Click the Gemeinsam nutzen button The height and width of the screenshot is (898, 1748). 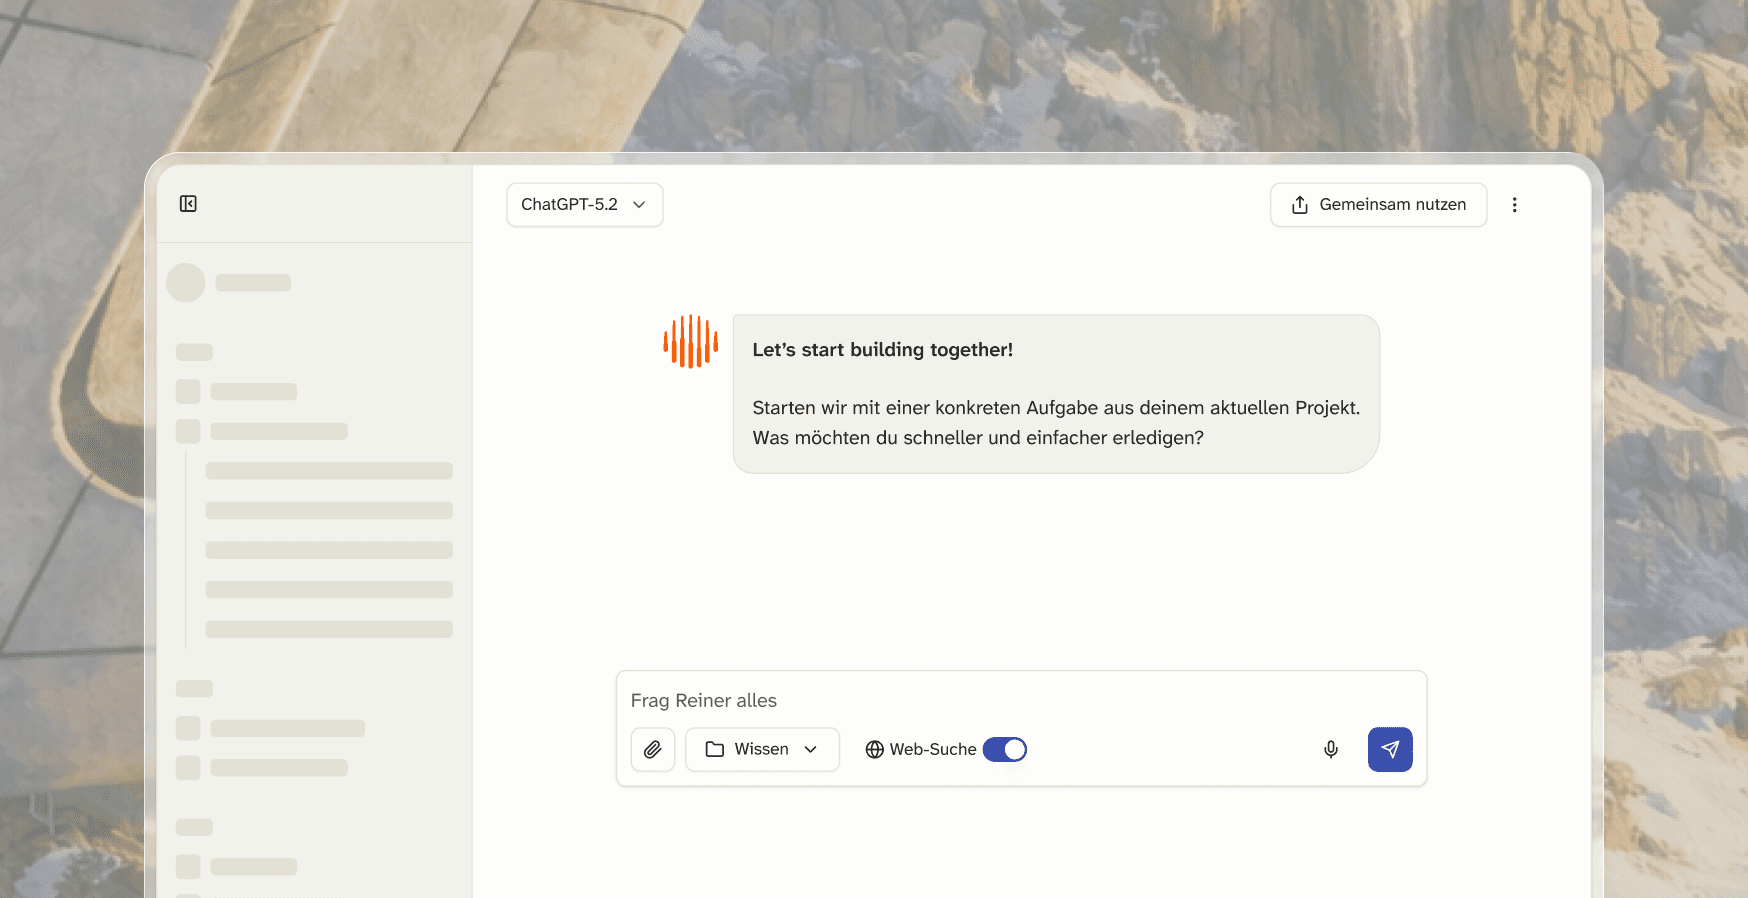coord(1378,205)
